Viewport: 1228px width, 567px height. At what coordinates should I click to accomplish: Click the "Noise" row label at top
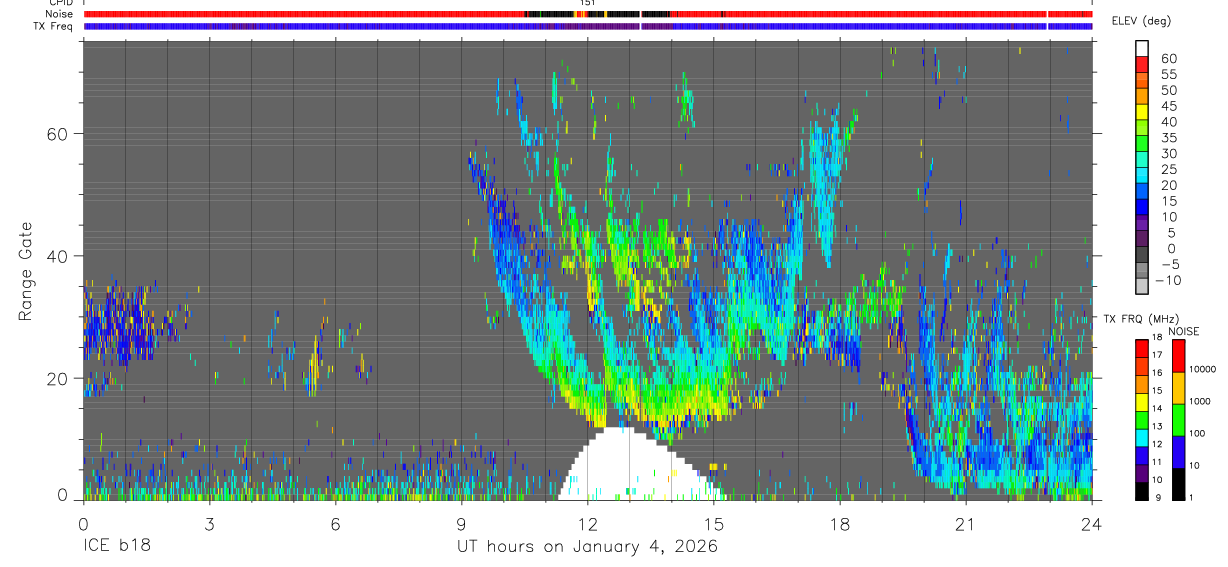point(59,14)
